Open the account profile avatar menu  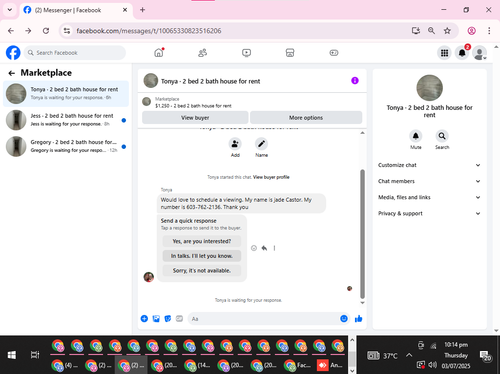[x=480, y=53]
